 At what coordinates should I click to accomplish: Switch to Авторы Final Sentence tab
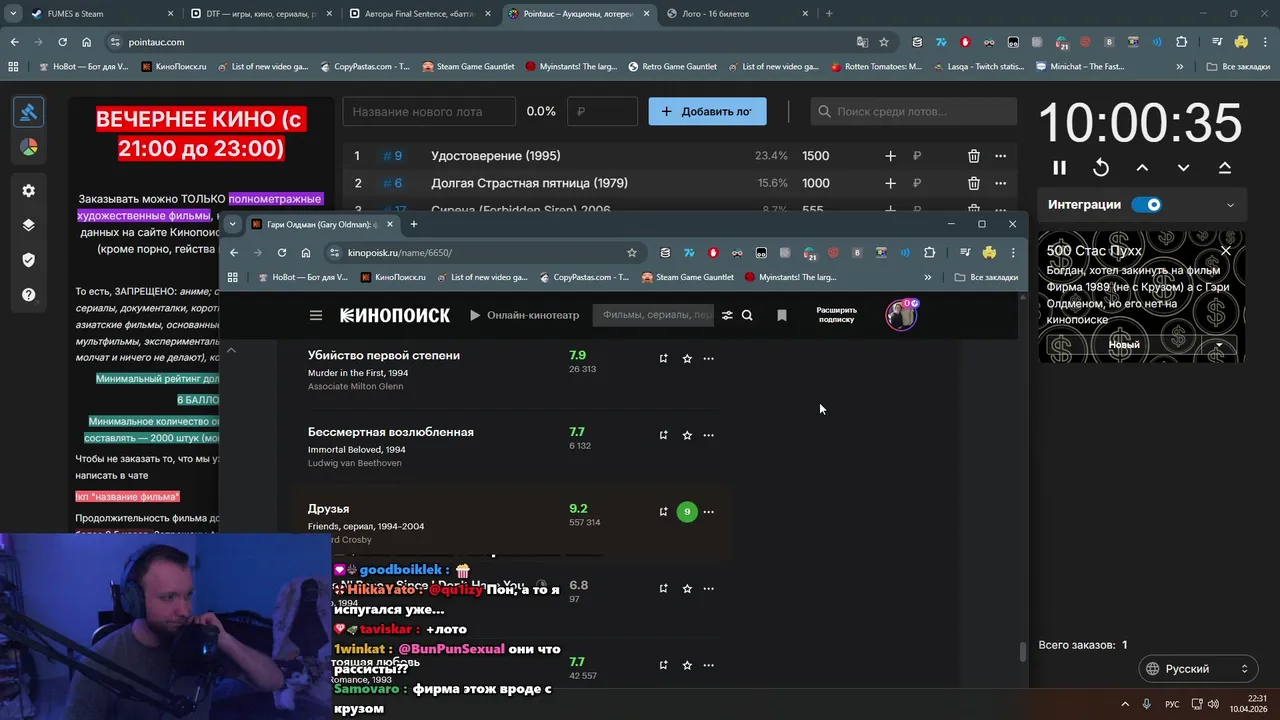click(420, 14)
